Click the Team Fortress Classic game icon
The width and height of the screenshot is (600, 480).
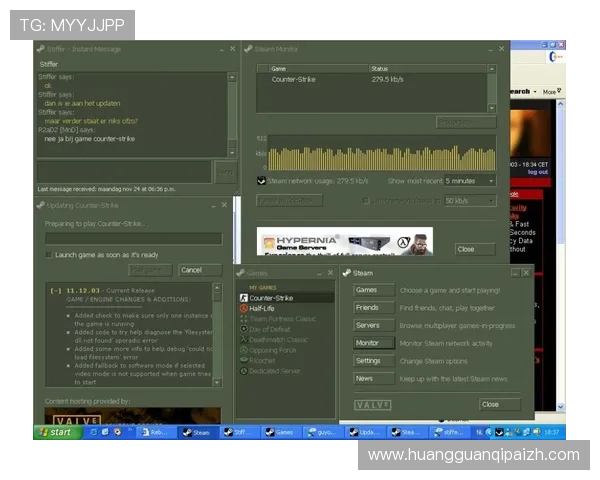click(x=243, y=319)
